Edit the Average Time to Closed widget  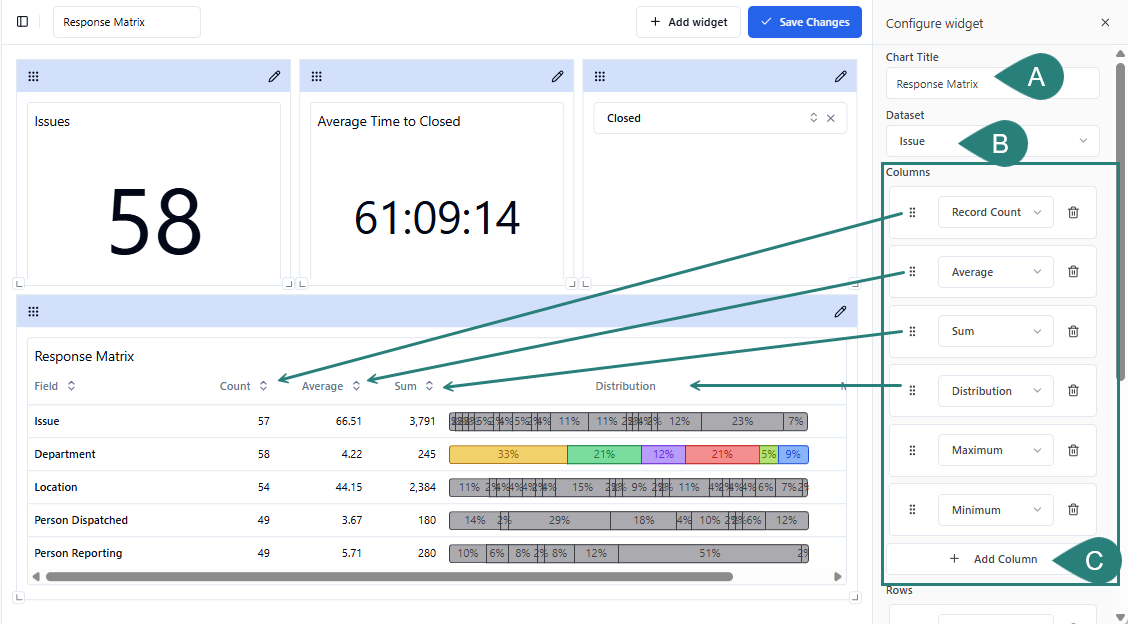pos(557,77)
